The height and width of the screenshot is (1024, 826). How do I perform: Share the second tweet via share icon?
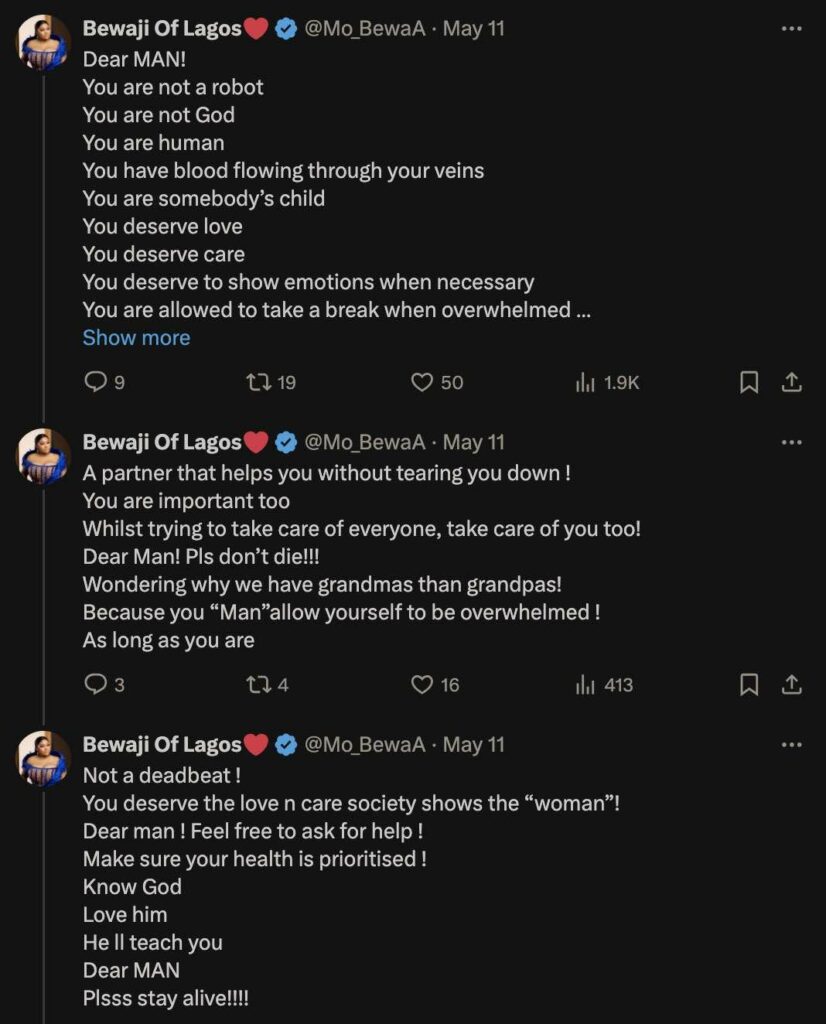791,685
